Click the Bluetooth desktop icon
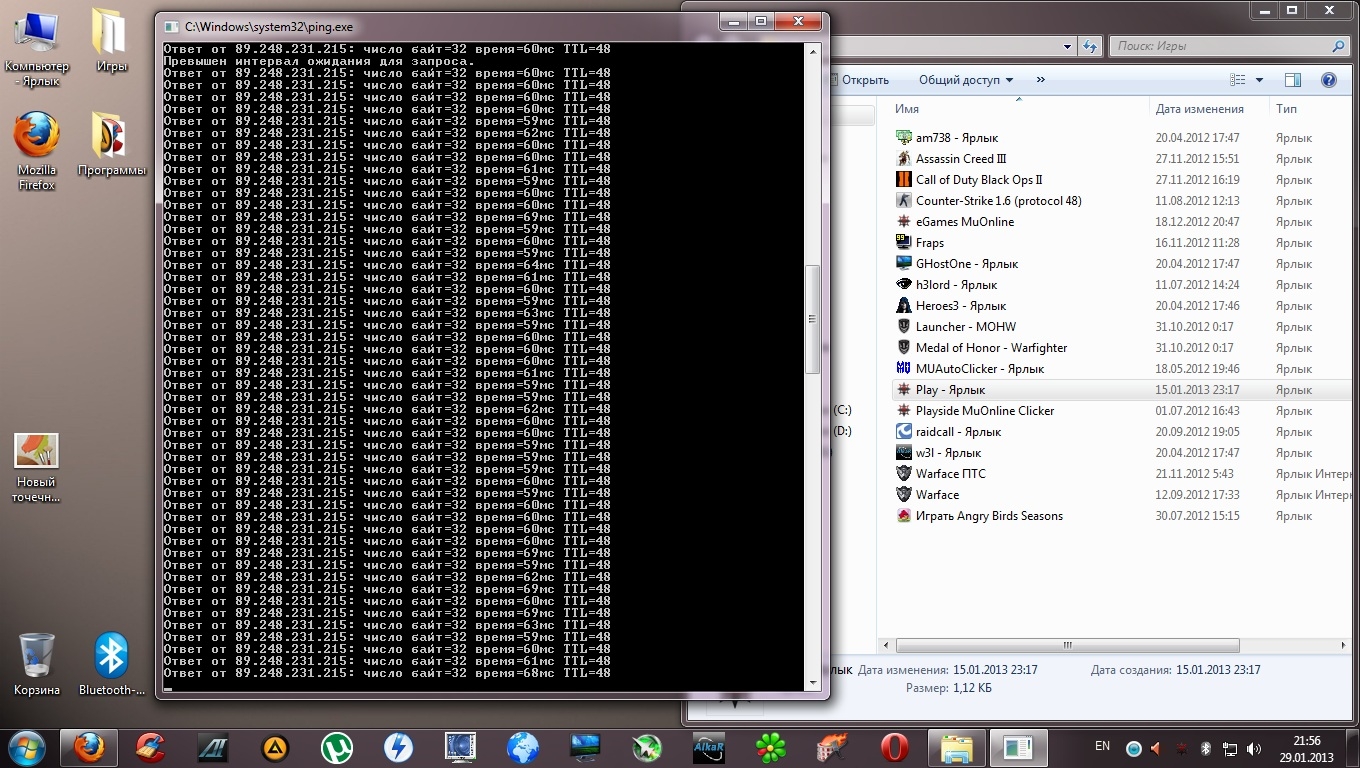Screen dimensions: 1360x768 pos(111,657)
